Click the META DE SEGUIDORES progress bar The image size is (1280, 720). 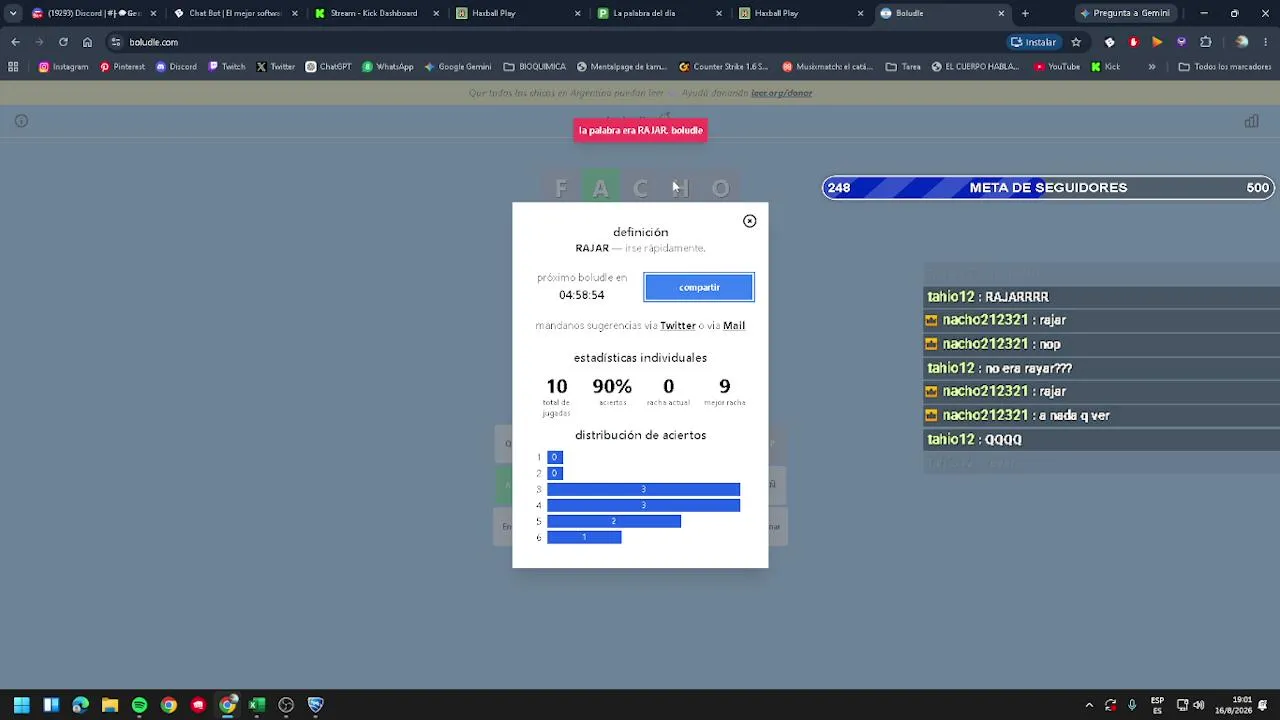(1048, 188)
